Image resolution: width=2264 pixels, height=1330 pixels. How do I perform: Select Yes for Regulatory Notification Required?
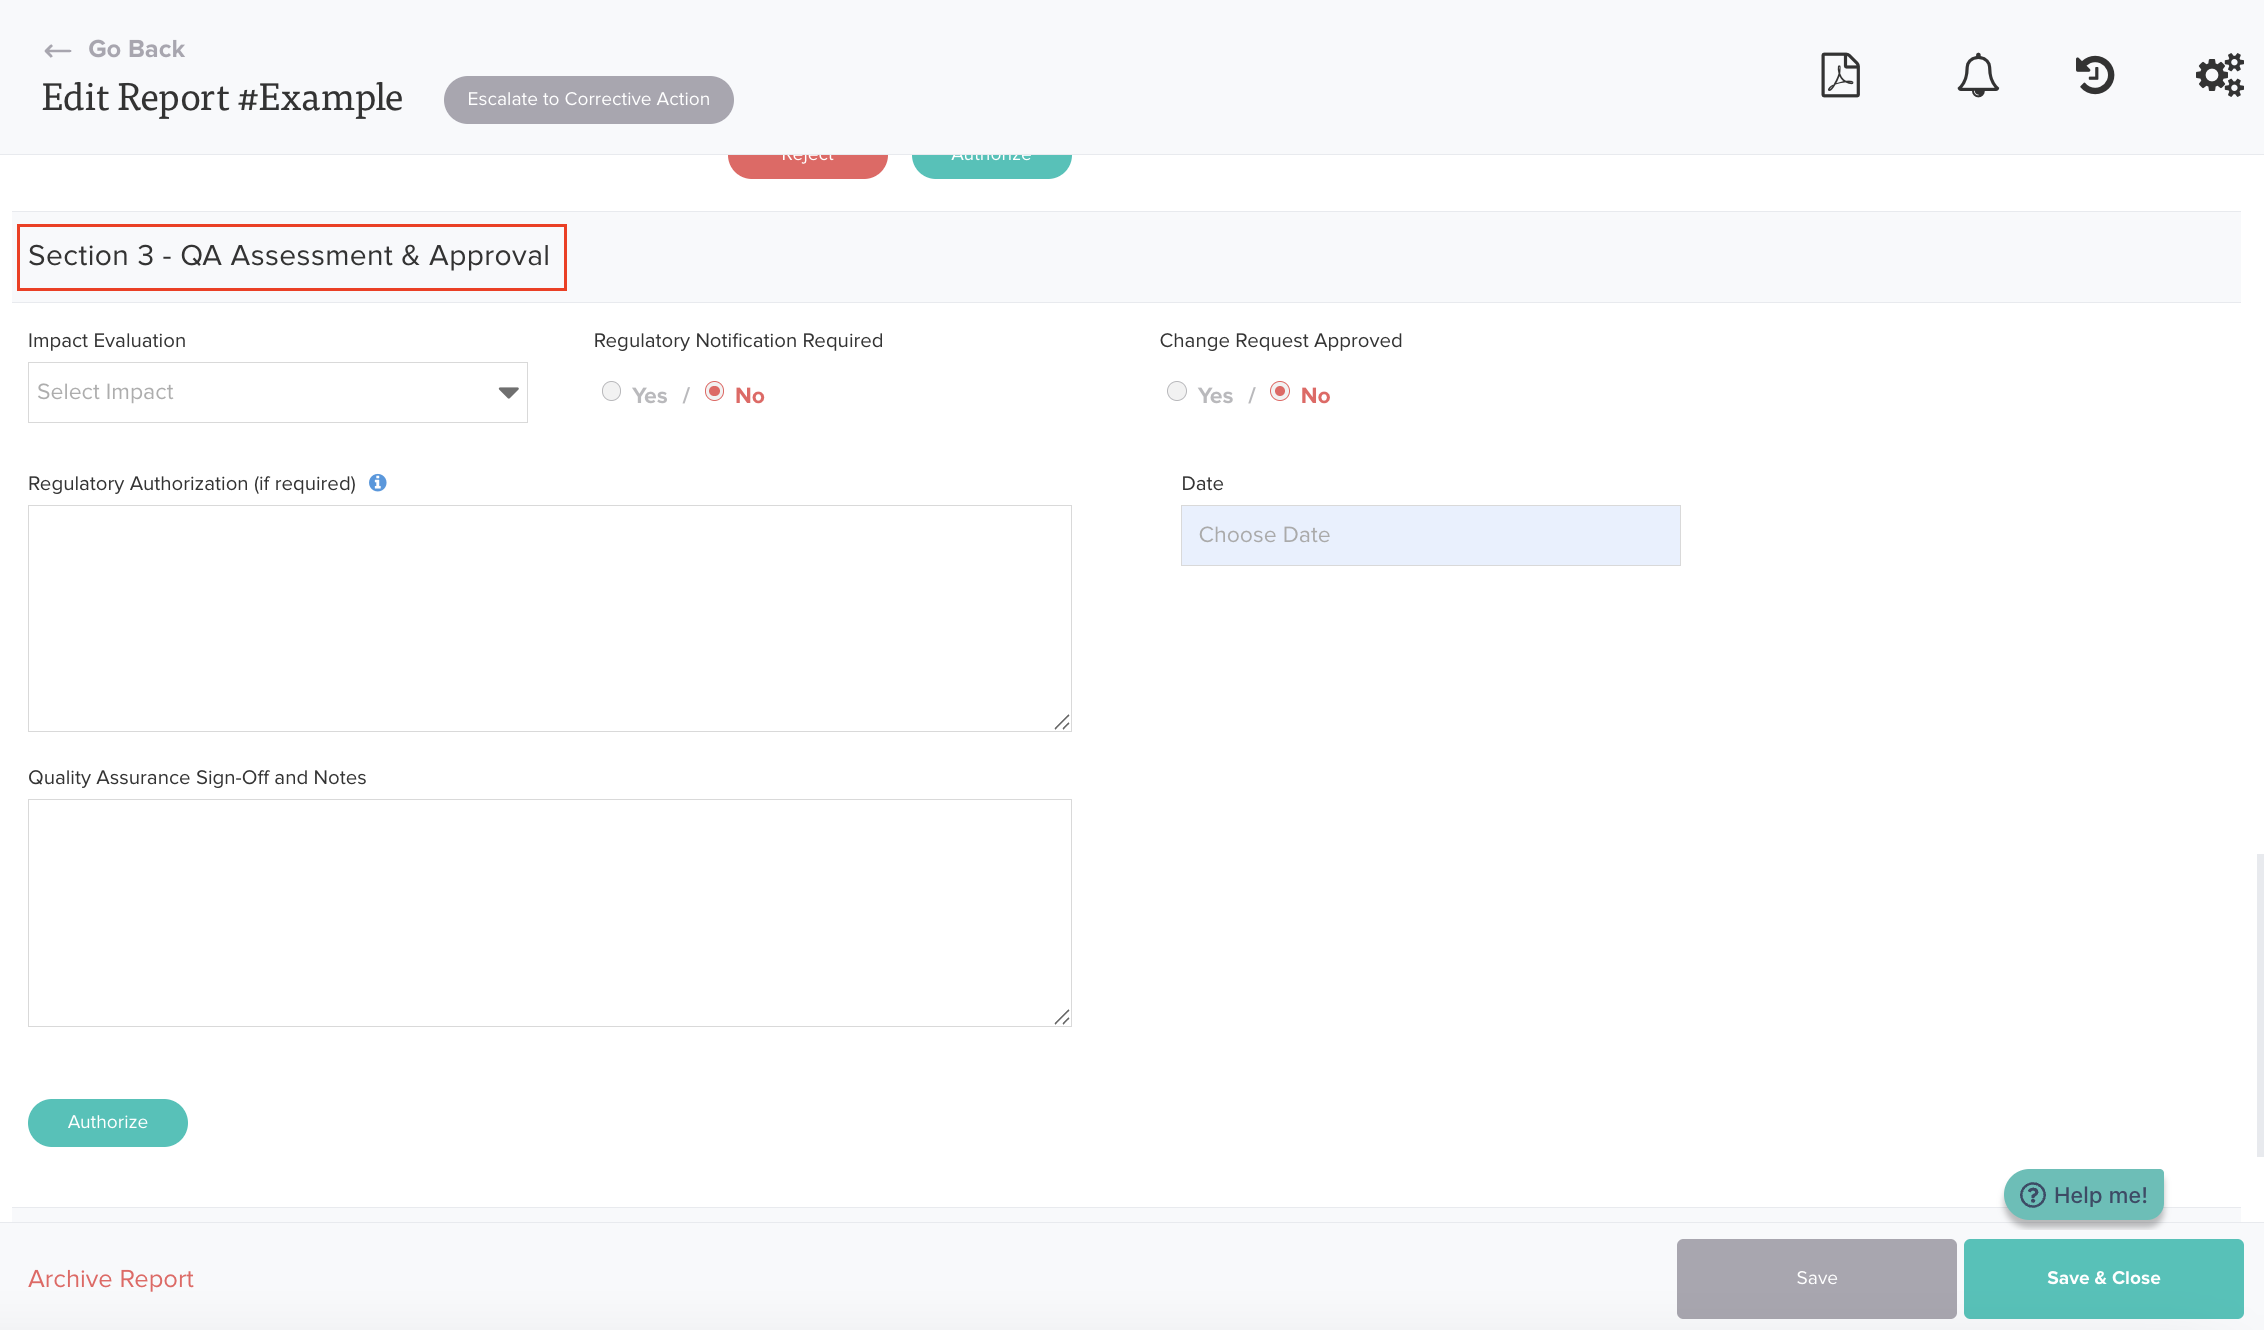(x=611, y=392)
